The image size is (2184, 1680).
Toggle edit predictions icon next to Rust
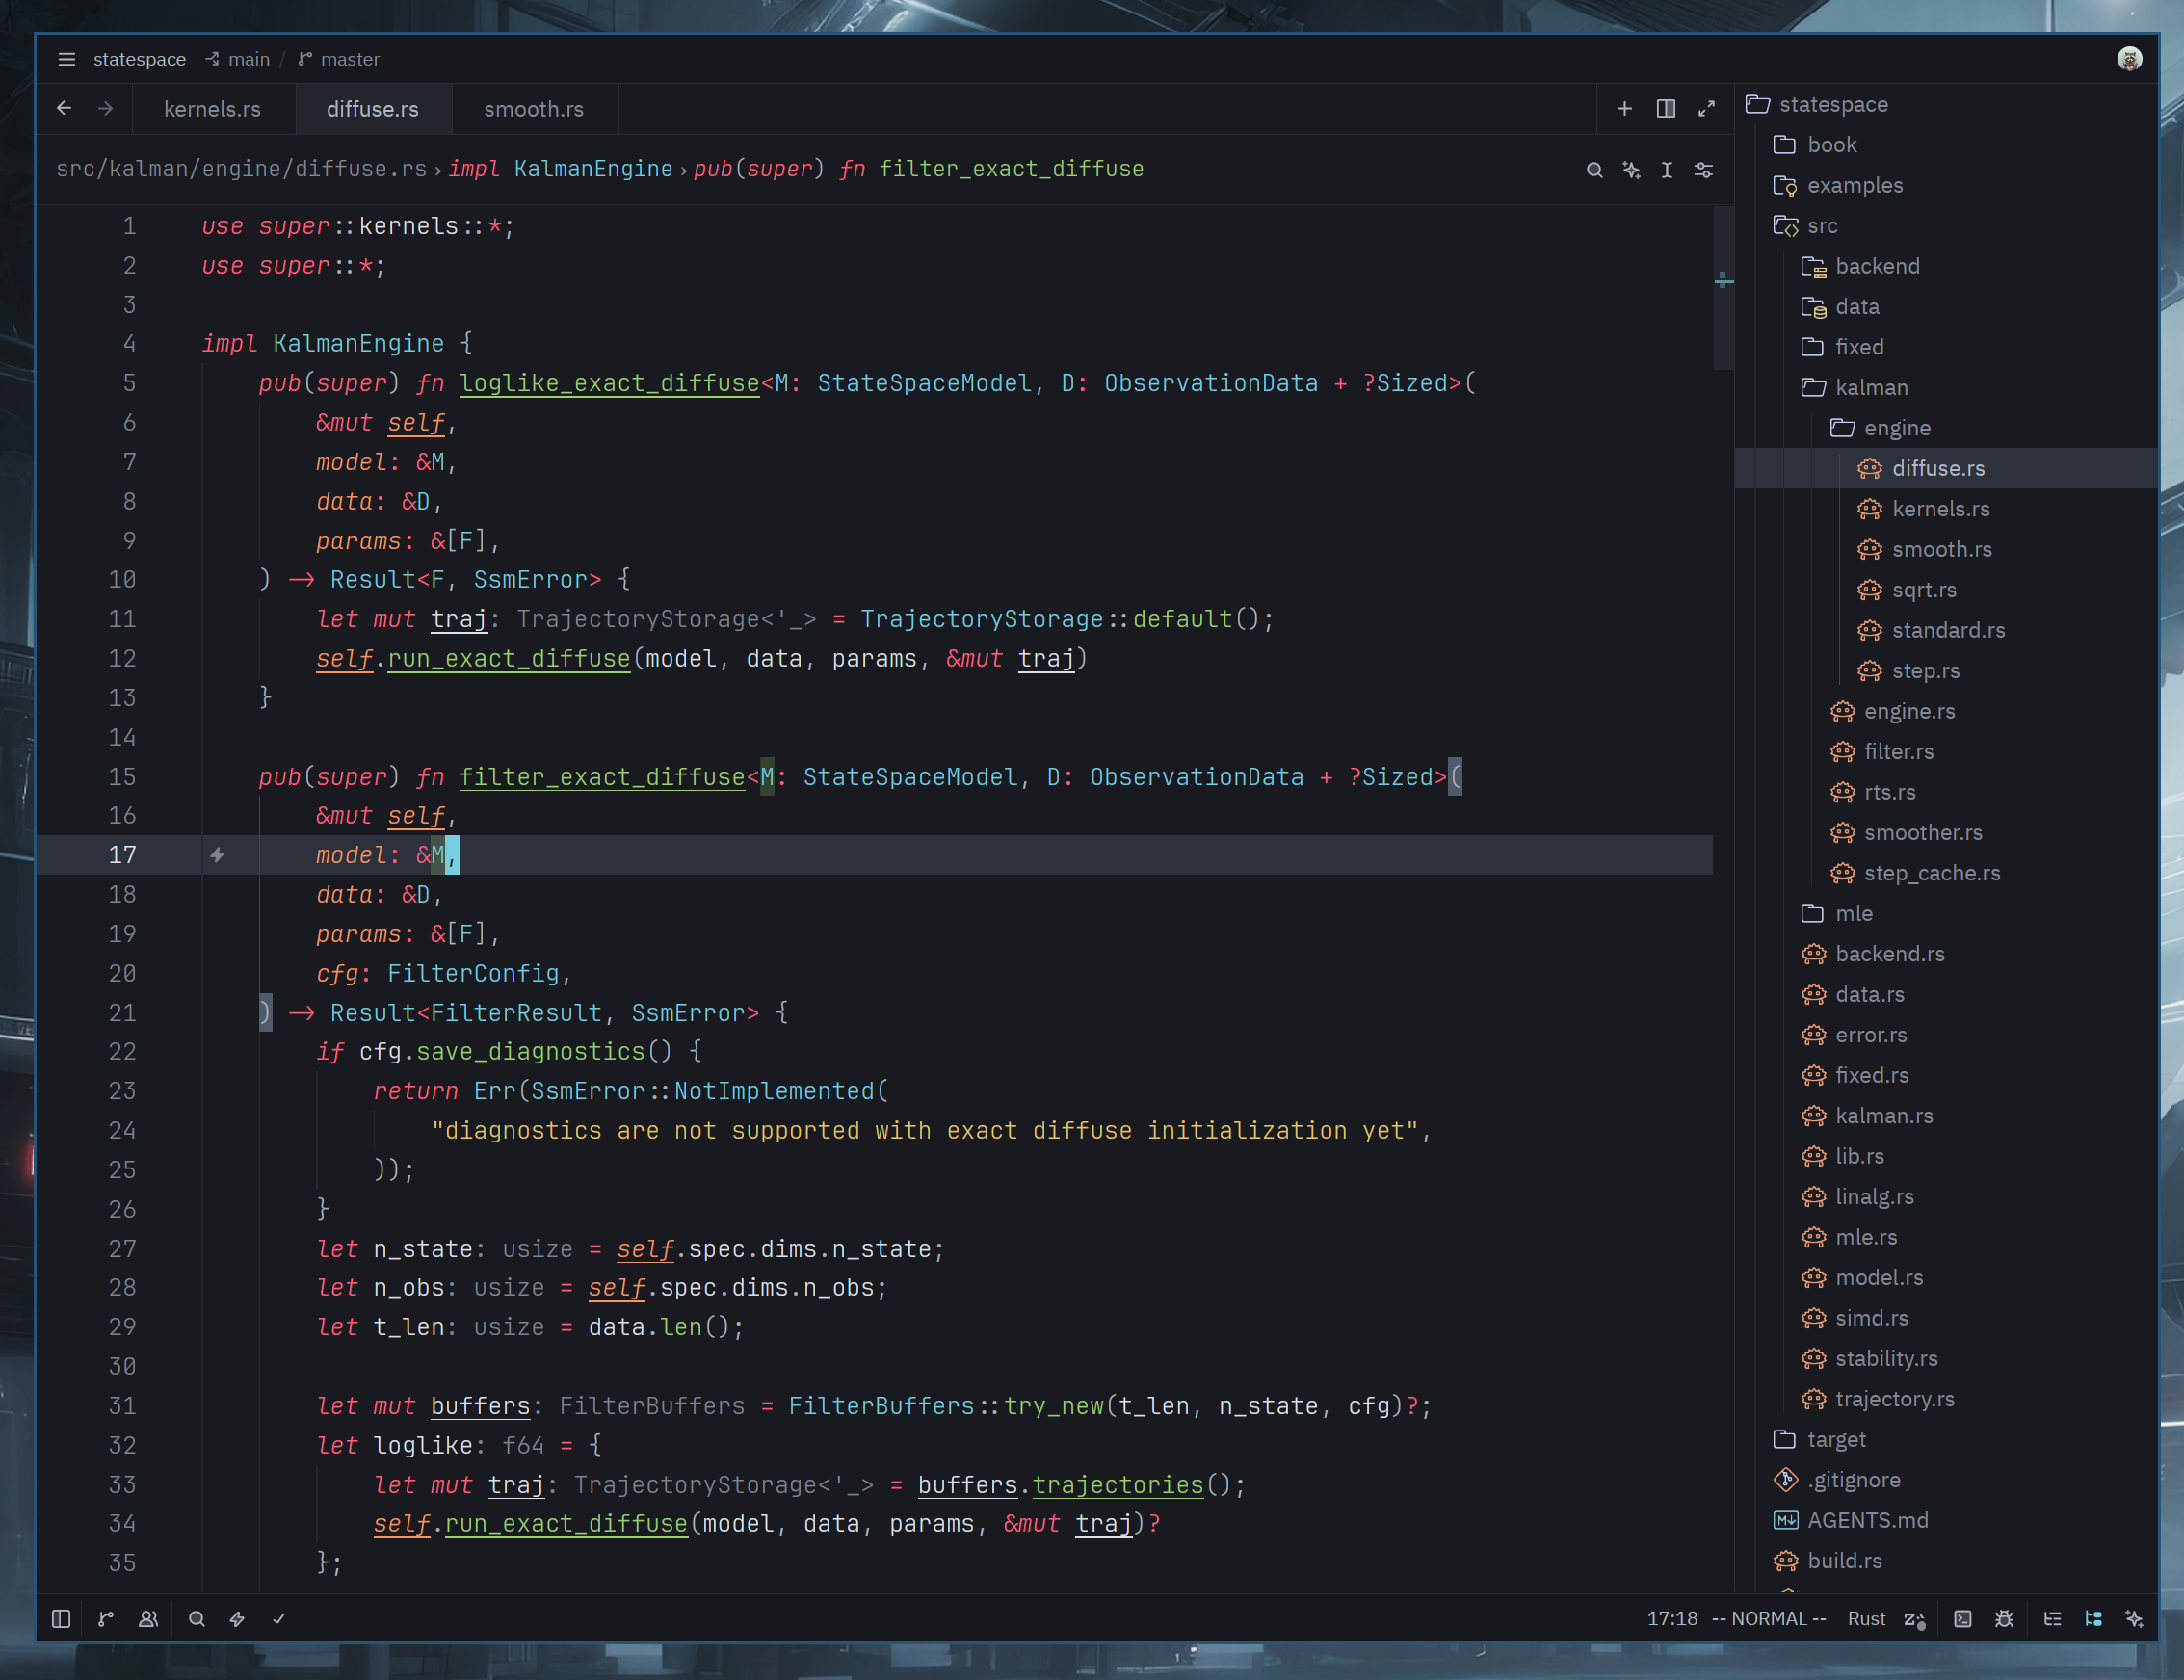(x=1914, y=1618)
